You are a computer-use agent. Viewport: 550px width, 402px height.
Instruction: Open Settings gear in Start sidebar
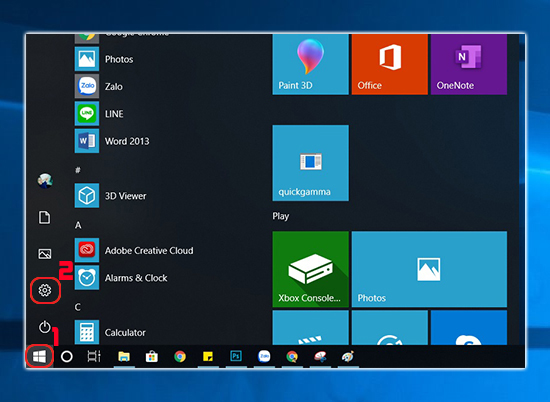[45, 290]
